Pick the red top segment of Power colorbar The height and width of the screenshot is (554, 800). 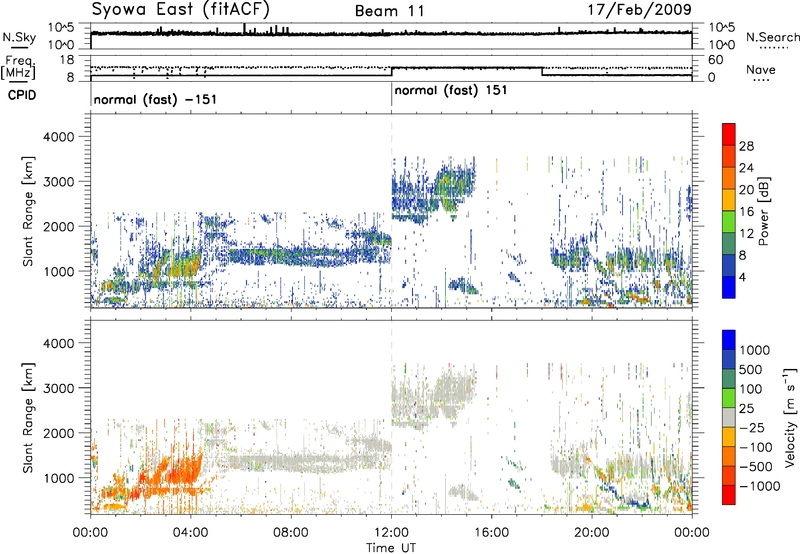pyautogui.click(x=729, y=134)
